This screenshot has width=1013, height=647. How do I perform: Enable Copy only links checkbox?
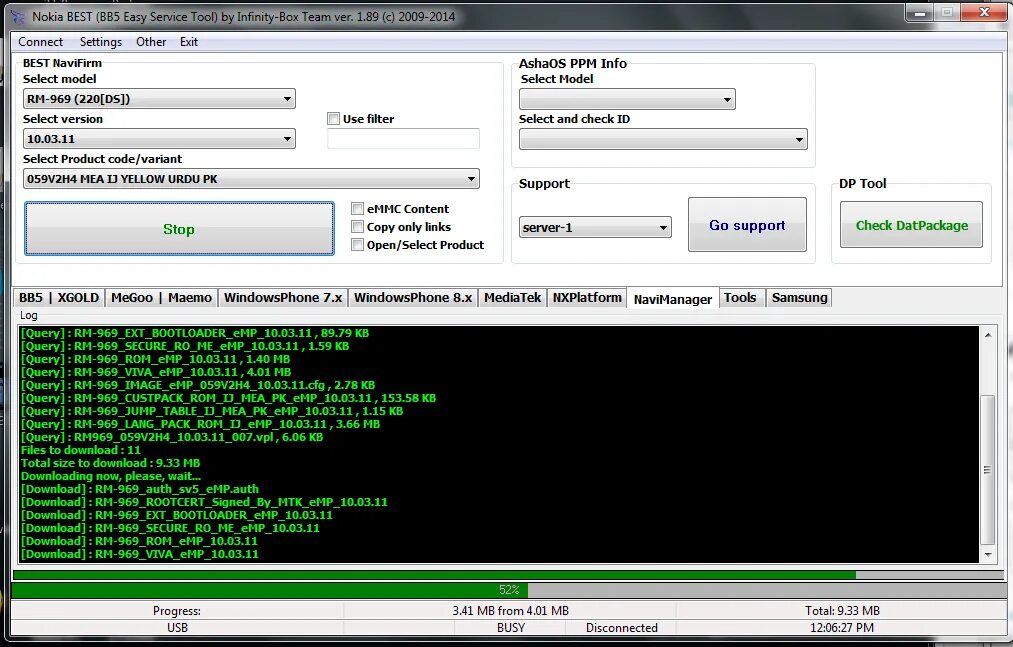coord(357,227)
